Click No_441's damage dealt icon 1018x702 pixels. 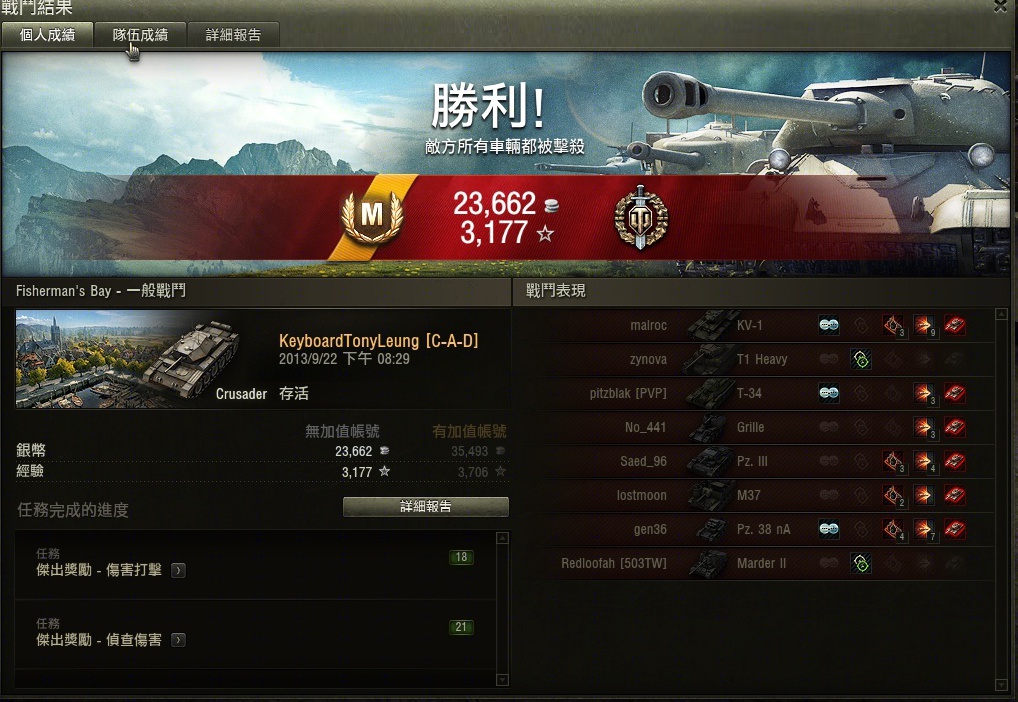pos(924,427)
